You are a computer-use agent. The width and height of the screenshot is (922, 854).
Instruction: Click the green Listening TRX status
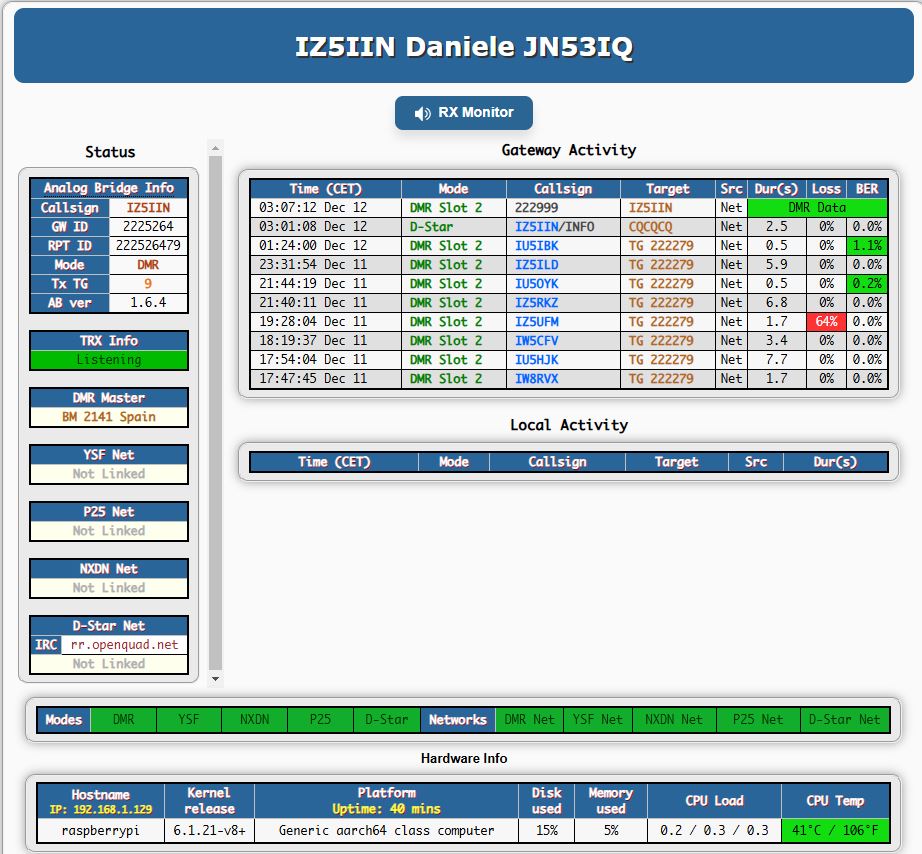[x=109, y=360]
